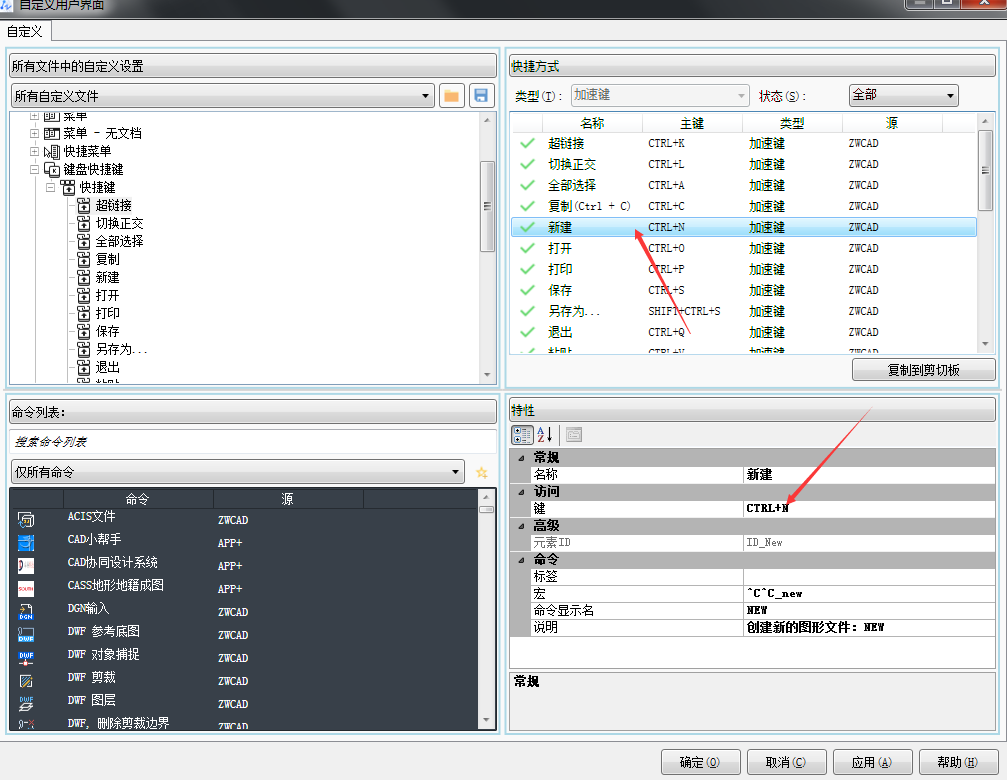
Task: Select DGN输入 command icon
Action: tap(26, 612)
